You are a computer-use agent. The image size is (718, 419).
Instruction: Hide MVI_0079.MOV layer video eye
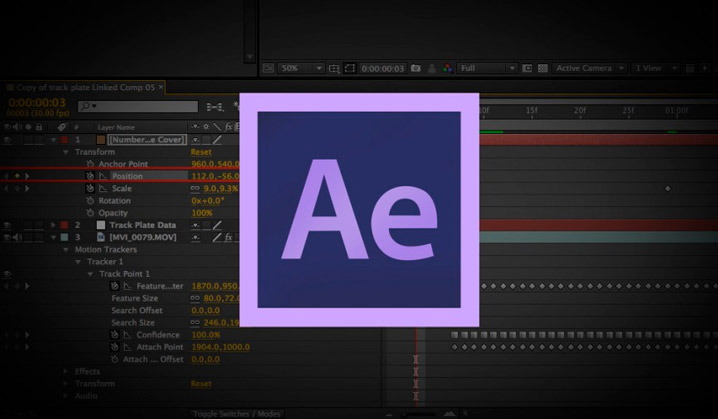coord(7,237)
